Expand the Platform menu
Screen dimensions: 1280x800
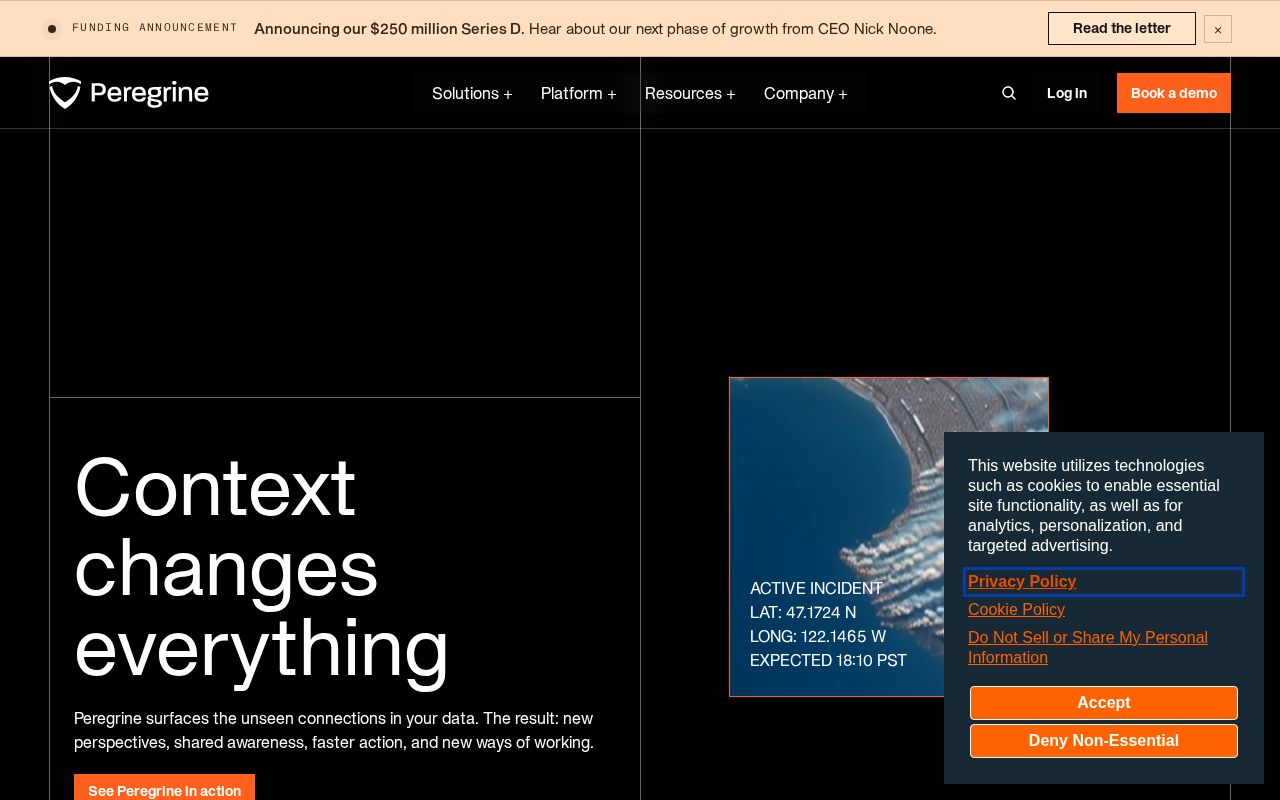[579, 93]
